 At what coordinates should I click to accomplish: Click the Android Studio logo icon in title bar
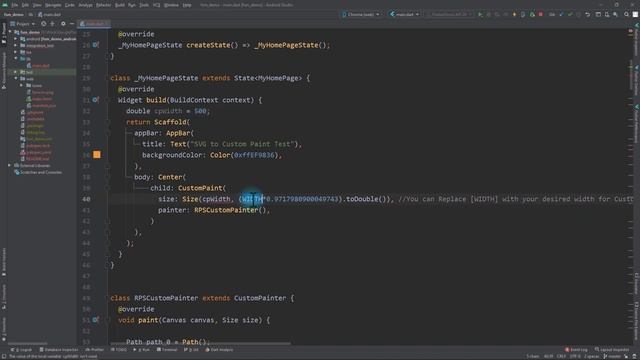tap(5, 5)
